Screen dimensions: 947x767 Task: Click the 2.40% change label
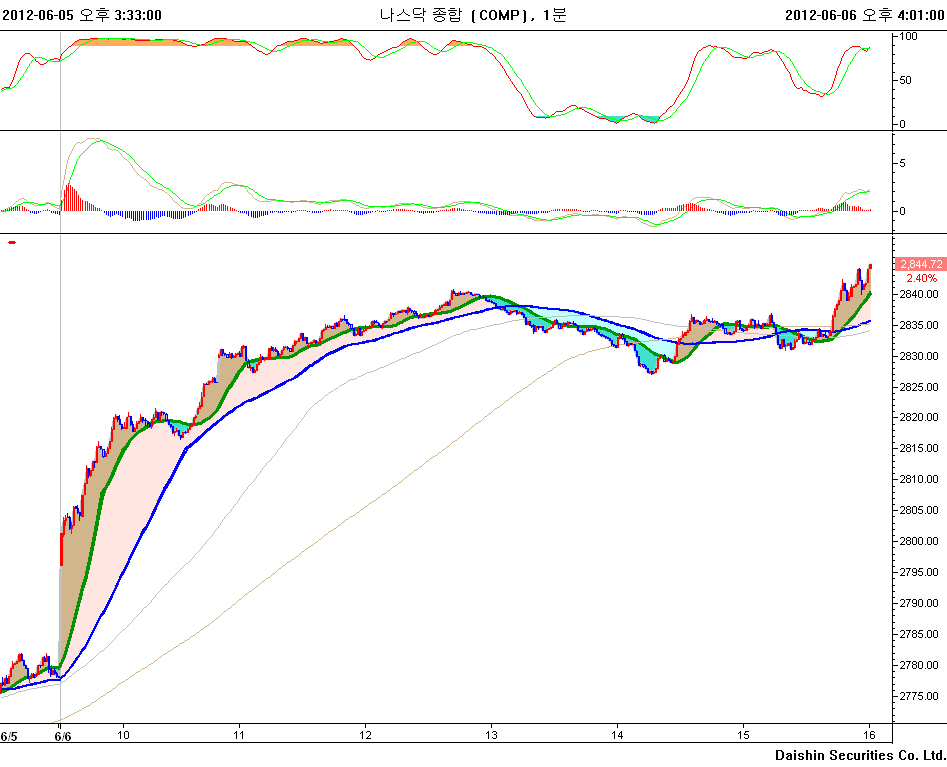point(921,278)
